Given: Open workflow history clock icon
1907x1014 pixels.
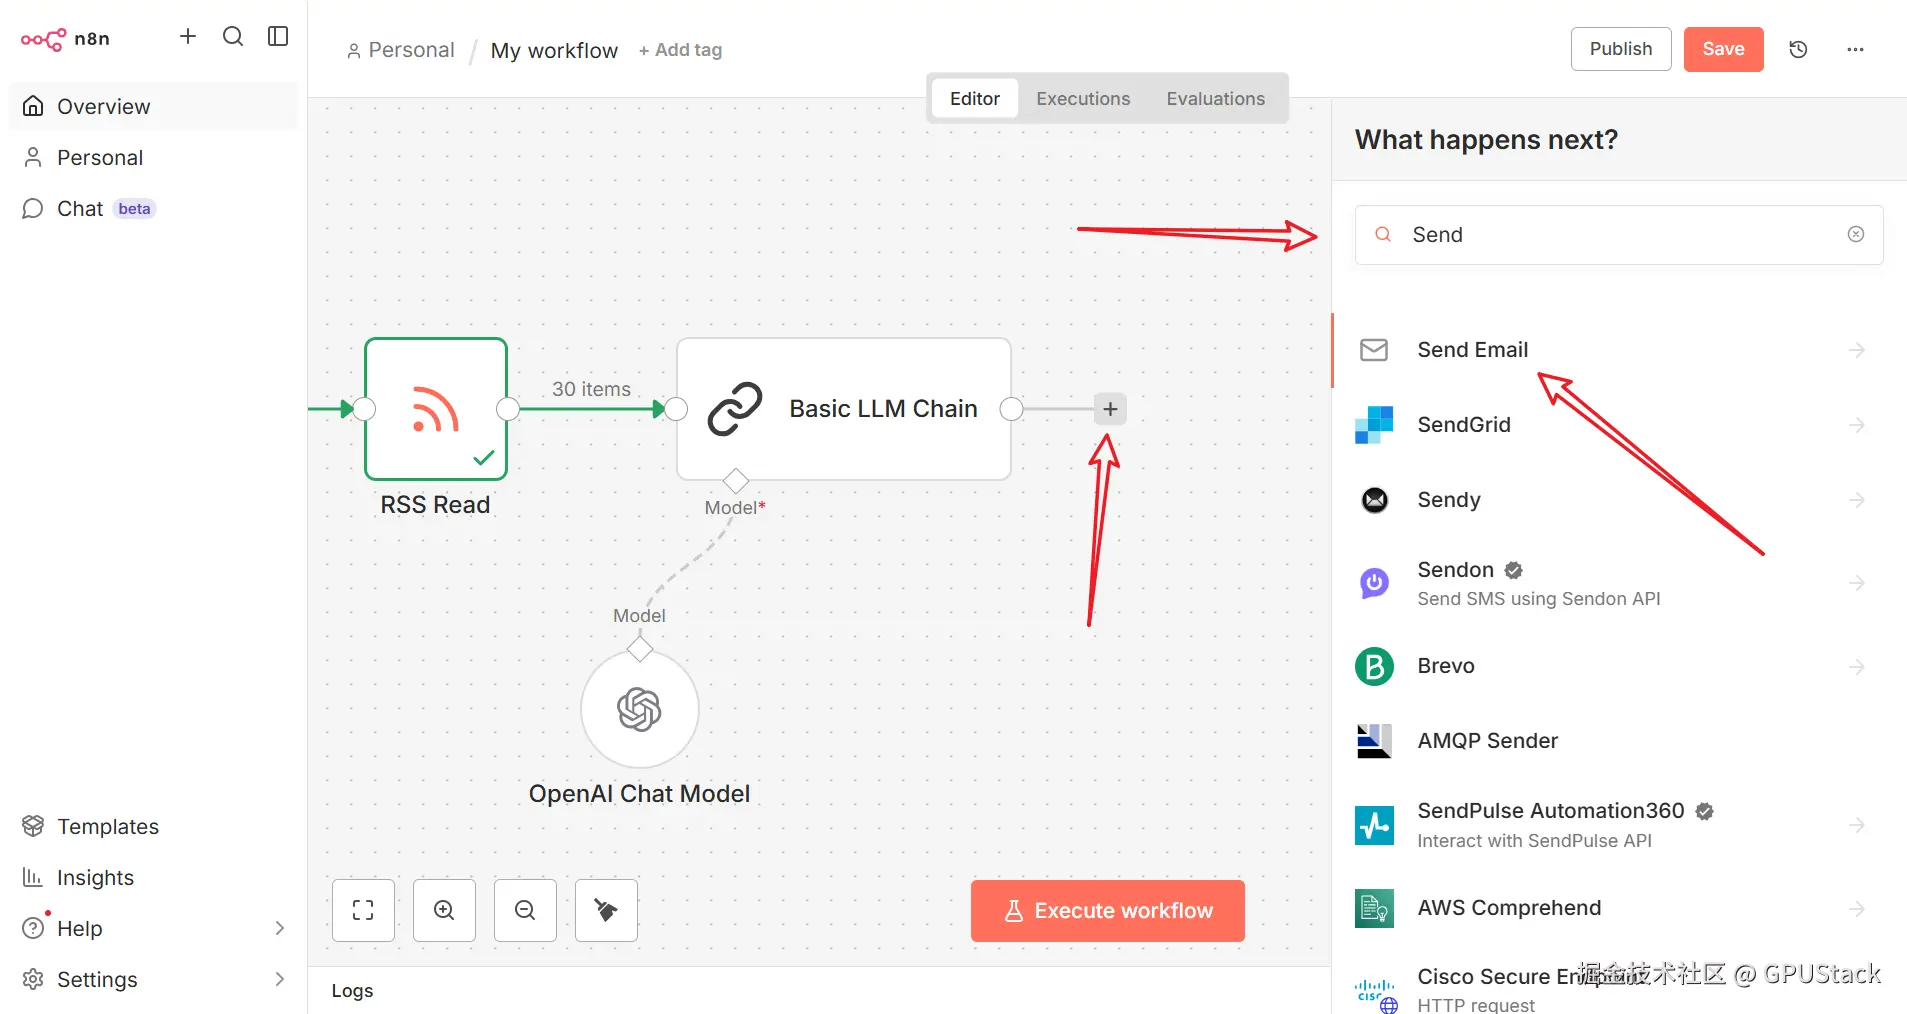Looking at the screenshot, I should (1798, 49).
